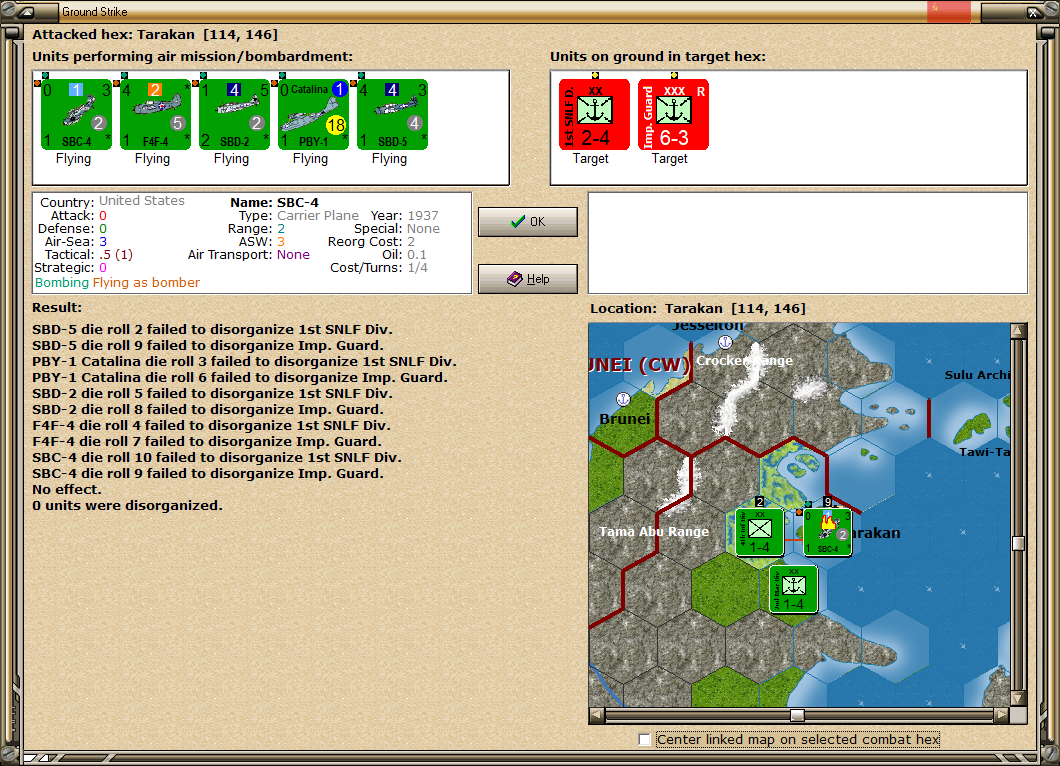Click the 'Year: 1937' value
This screenshot has width=1060, height=766.
[423, 216]
